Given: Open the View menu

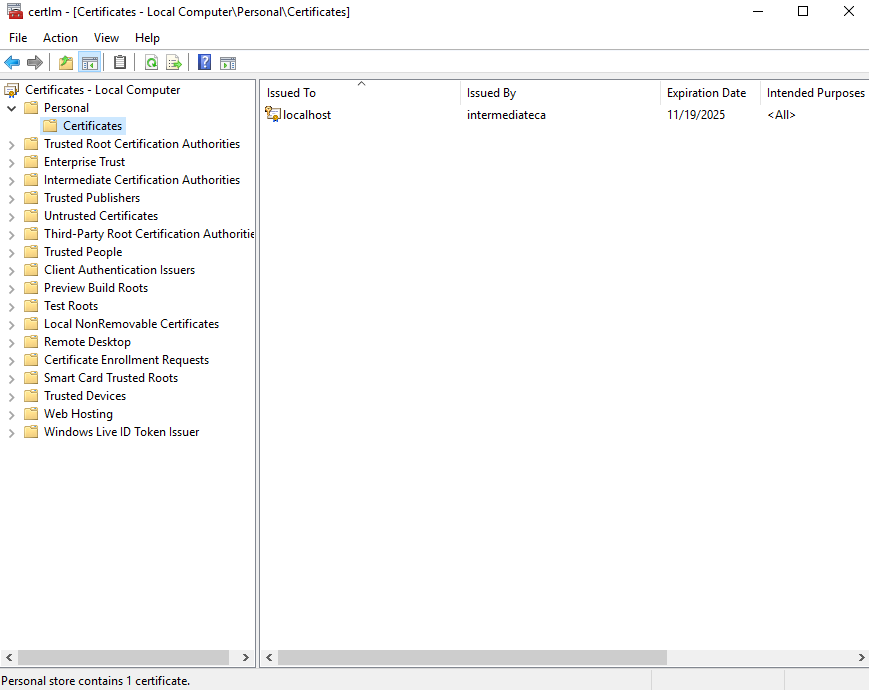Looking at the screenshot, I should pyautogui.click(x=106, y=38).
